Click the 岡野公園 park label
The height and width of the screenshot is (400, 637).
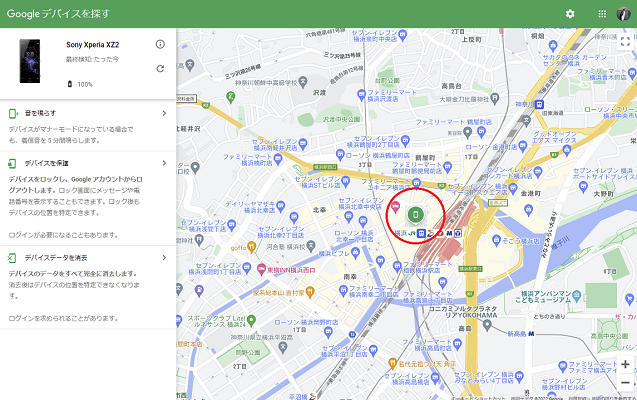247,352
